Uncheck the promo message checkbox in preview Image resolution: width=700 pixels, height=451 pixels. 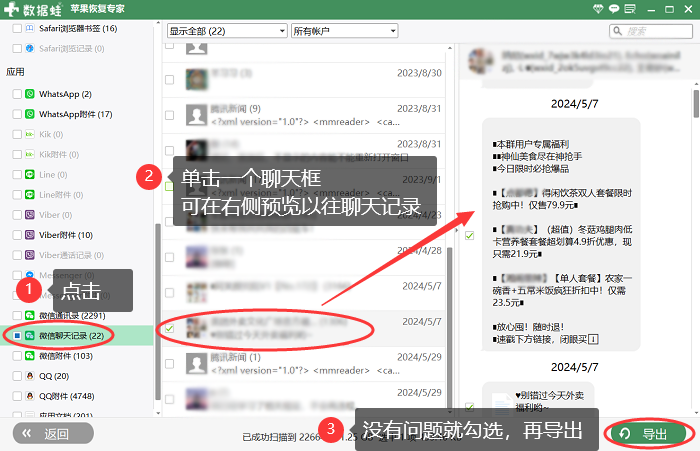click(469, 235)
